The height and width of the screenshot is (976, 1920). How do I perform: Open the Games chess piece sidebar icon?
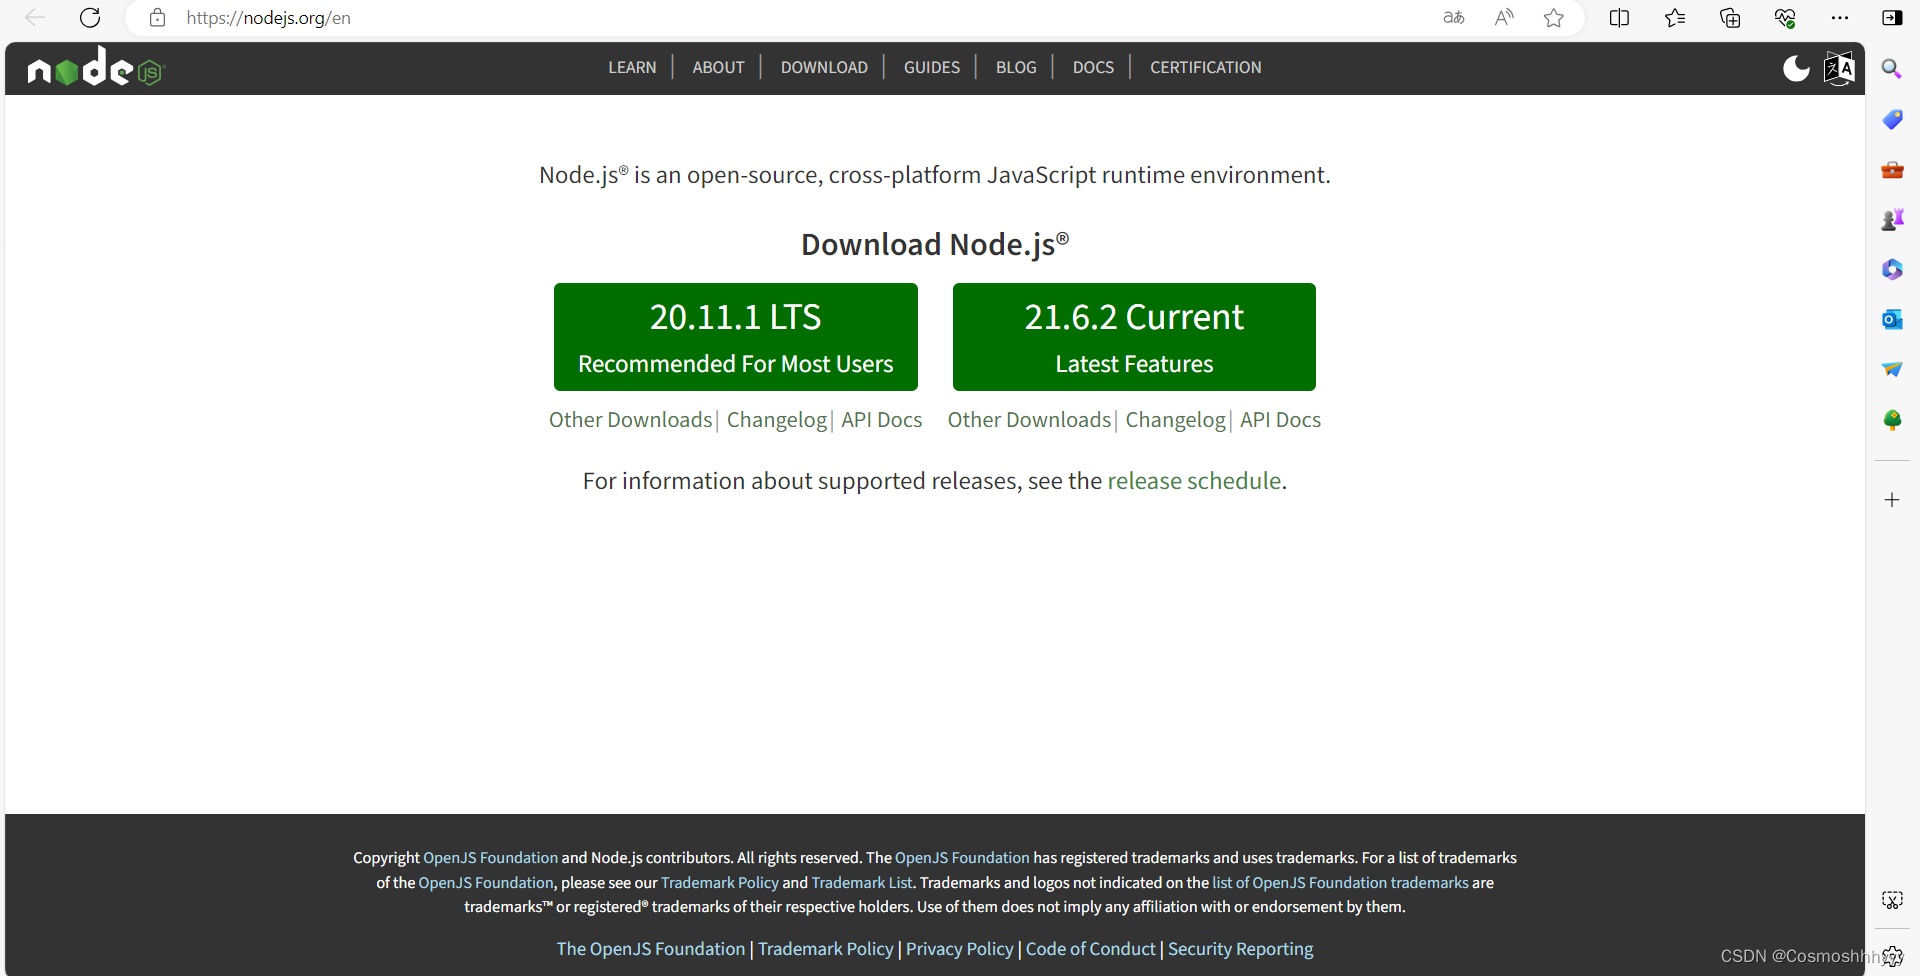click(1892, 220)
